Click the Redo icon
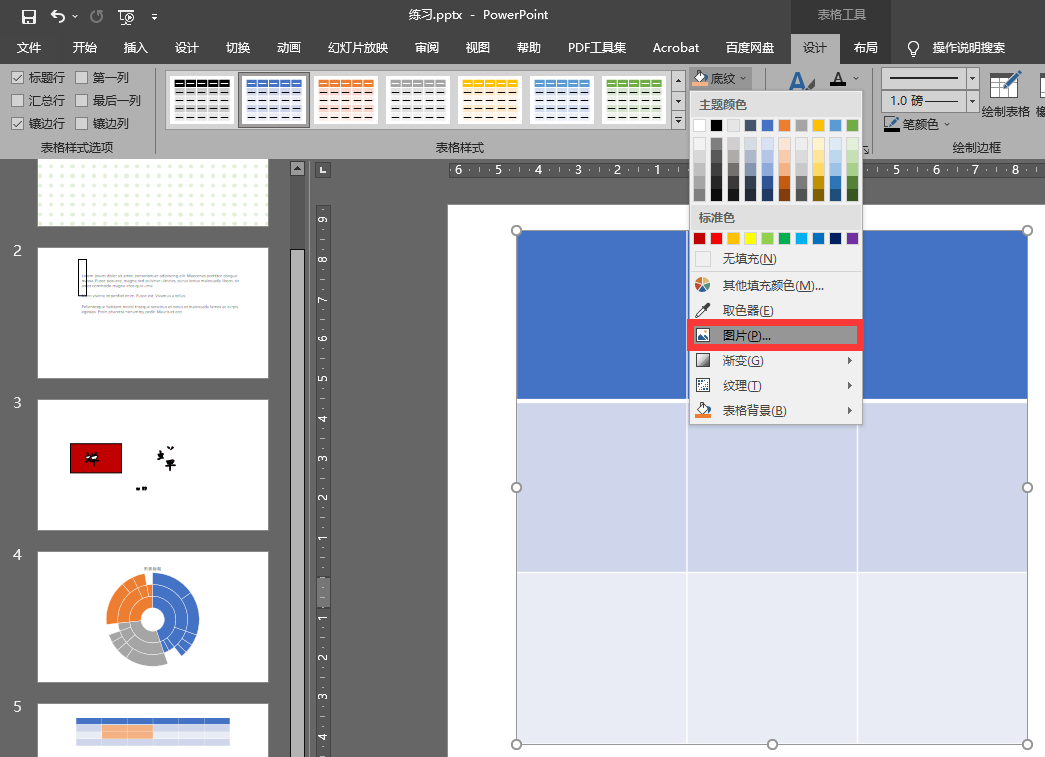The width and height of the screenshot is (1045, 757). 97,17
